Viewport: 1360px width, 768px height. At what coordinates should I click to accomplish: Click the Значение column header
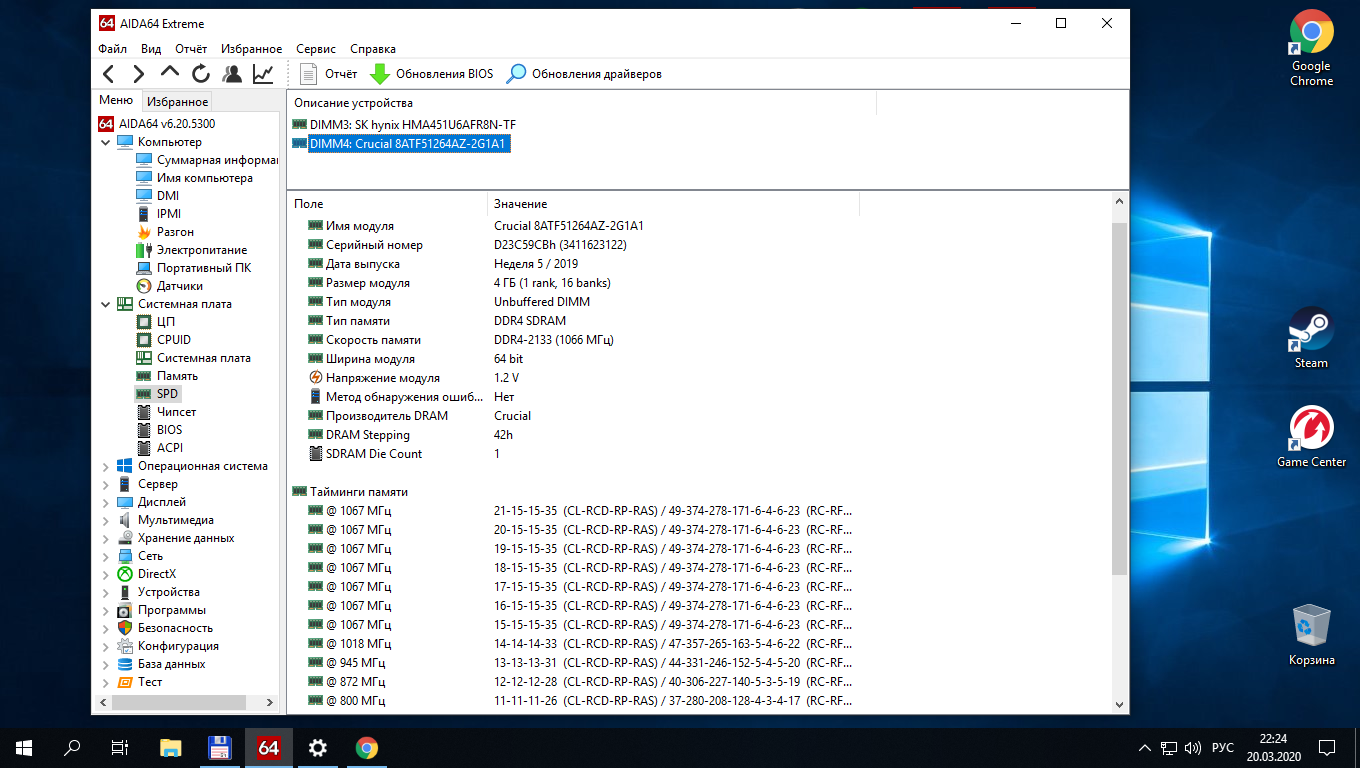click(x=673, y=203)
